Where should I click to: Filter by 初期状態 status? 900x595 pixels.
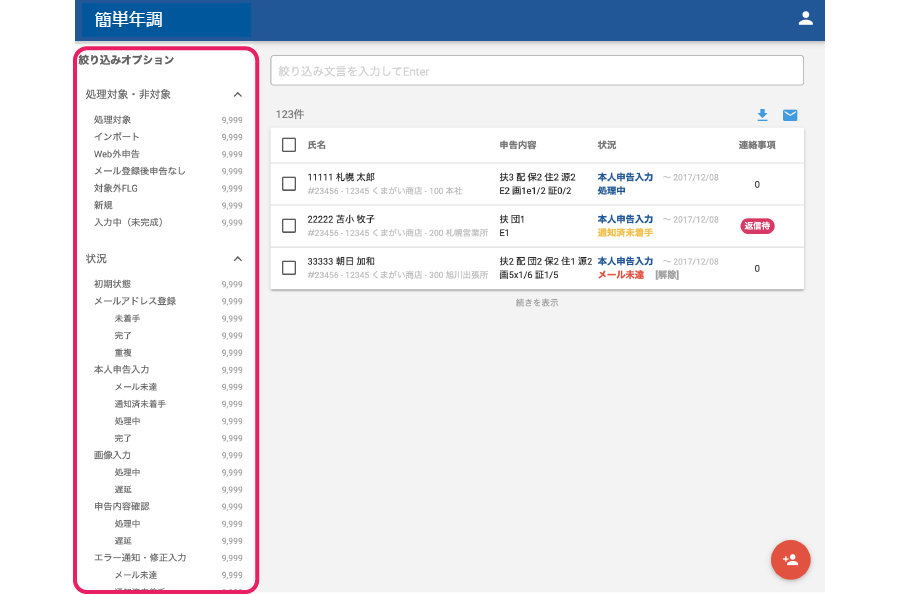click(x=112, y=284)
